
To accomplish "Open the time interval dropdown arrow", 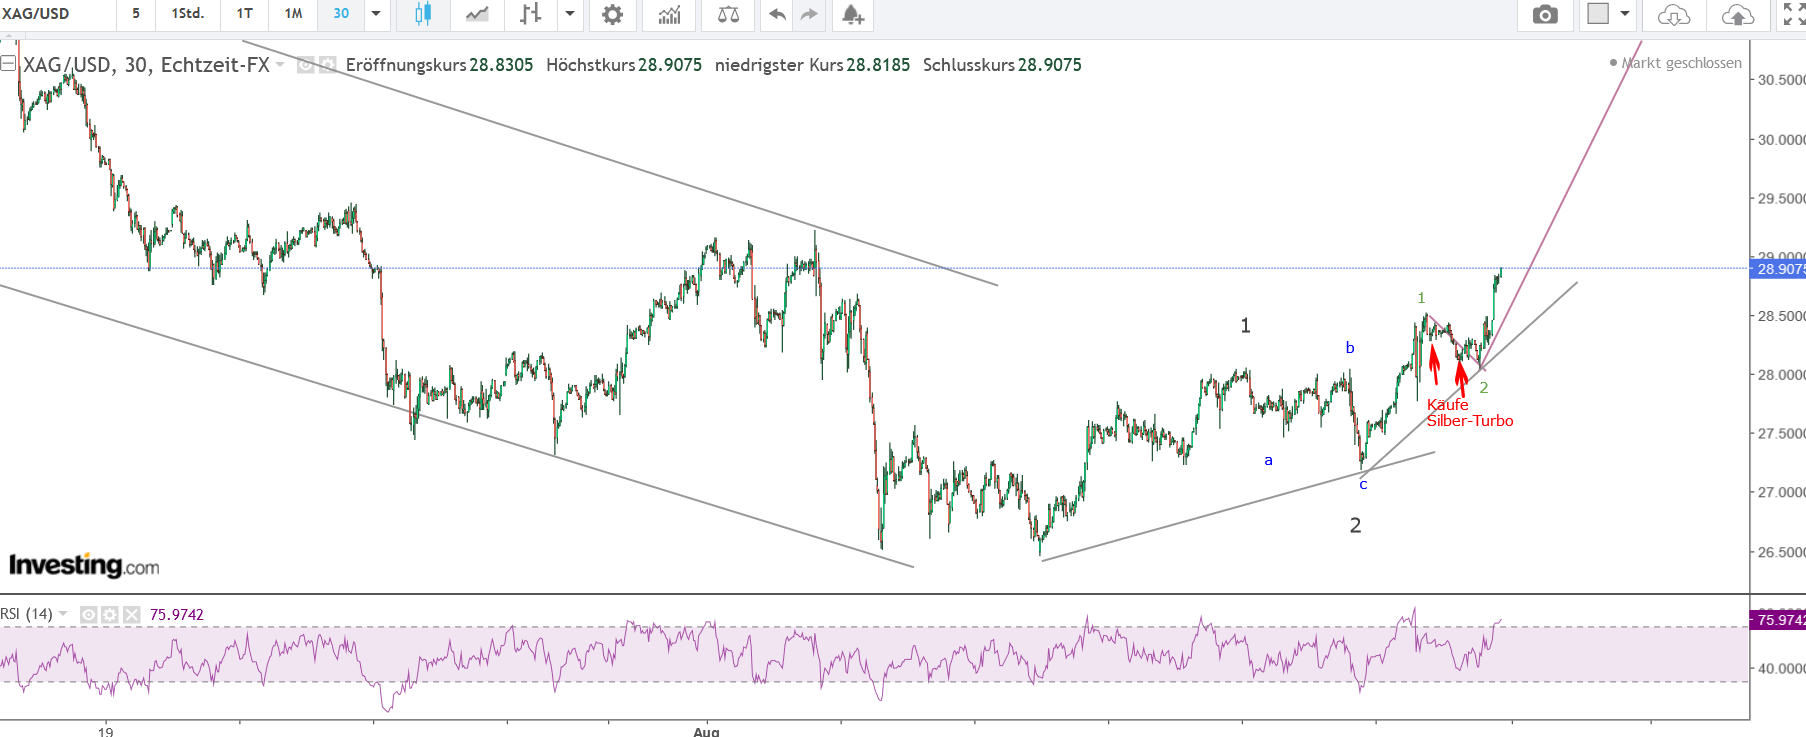I will tap(376, 14).
